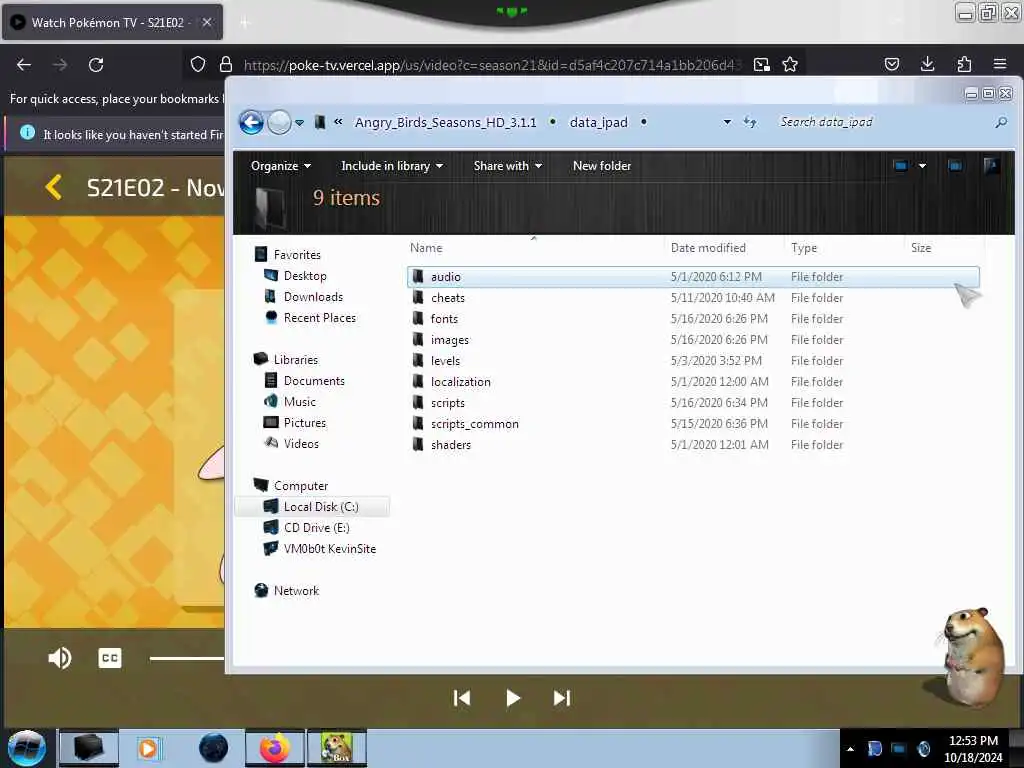Change the view icon in Explorer
Viewport: 1024px width, 768px height.
click(901, 166)
